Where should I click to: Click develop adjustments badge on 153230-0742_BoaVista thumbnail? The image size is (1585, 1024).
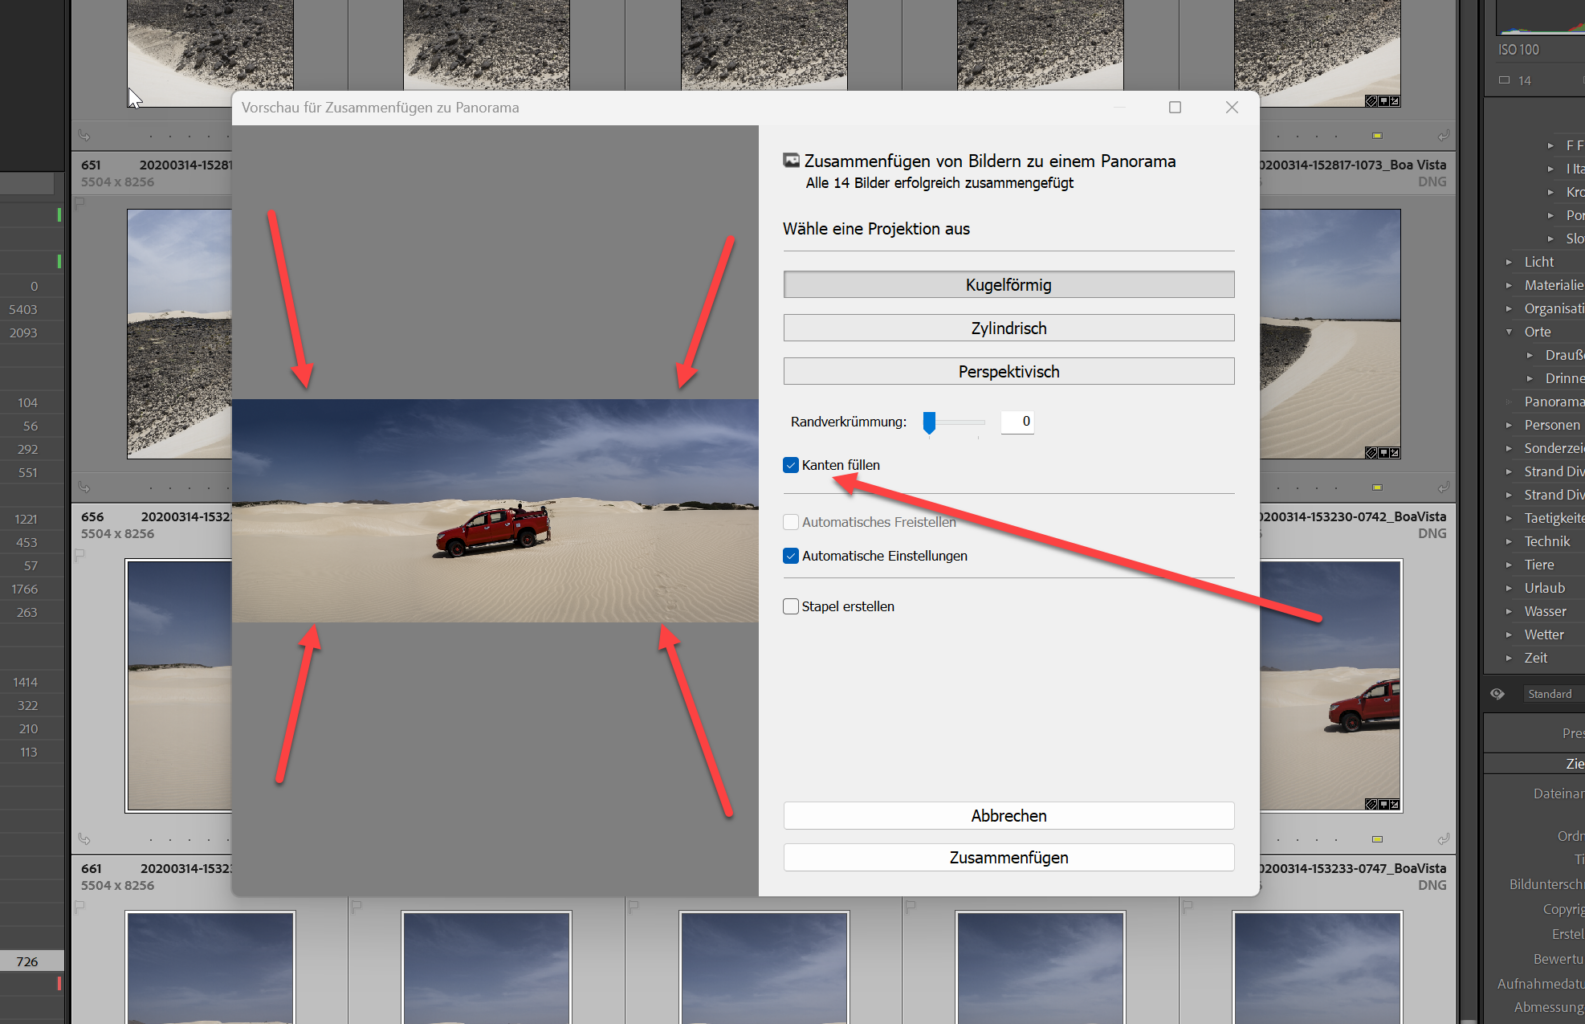[x=1395, y=805]
